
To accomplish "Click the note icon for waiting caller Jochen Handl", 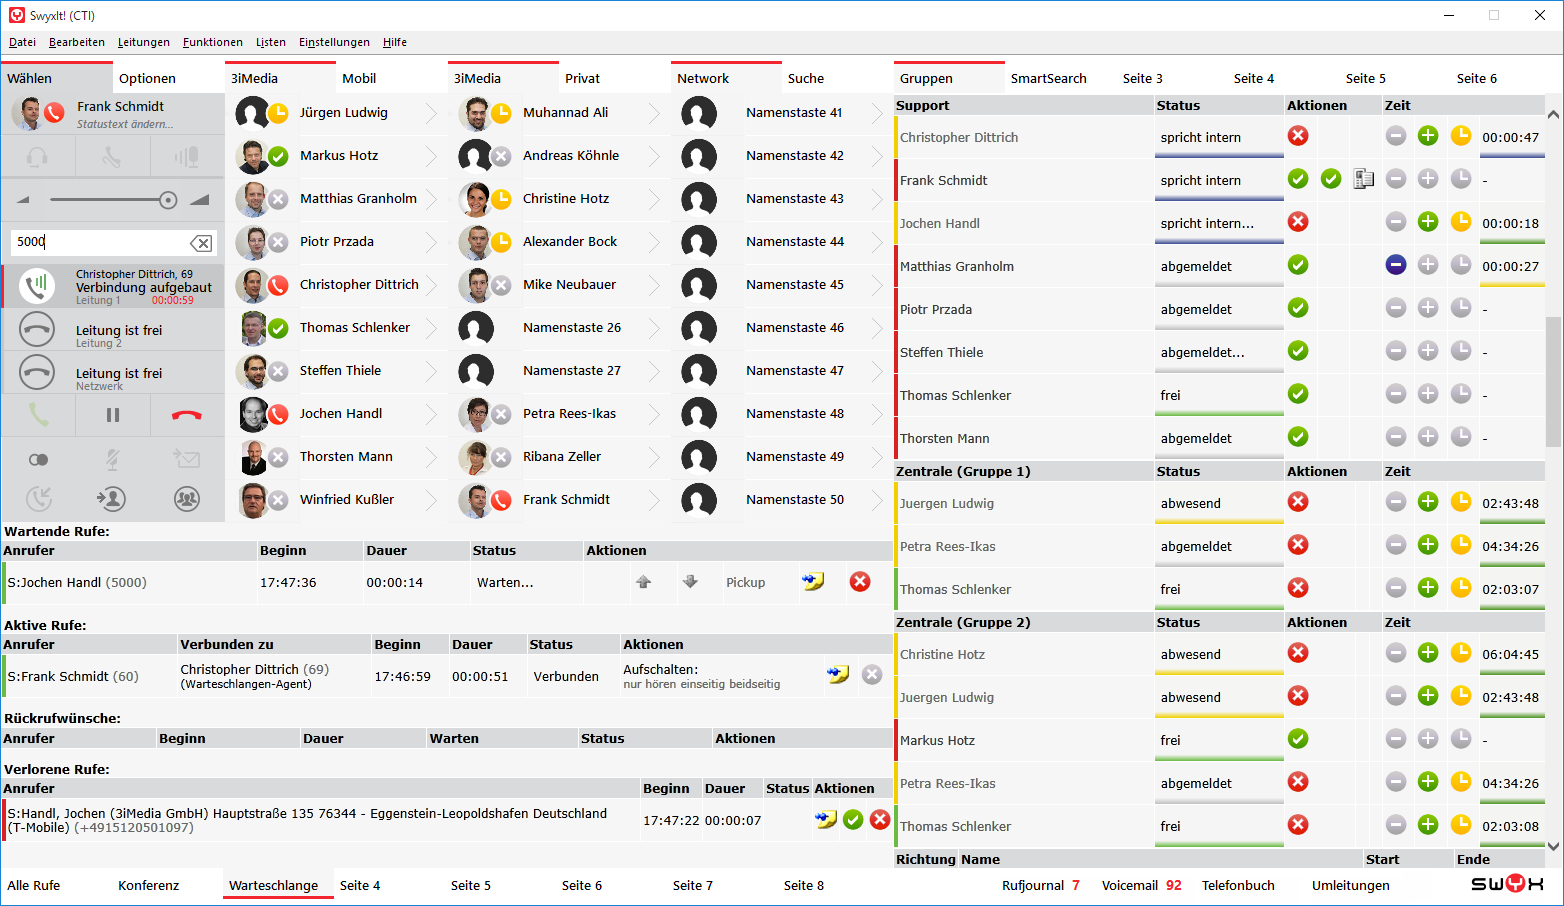I will [813, 582].
